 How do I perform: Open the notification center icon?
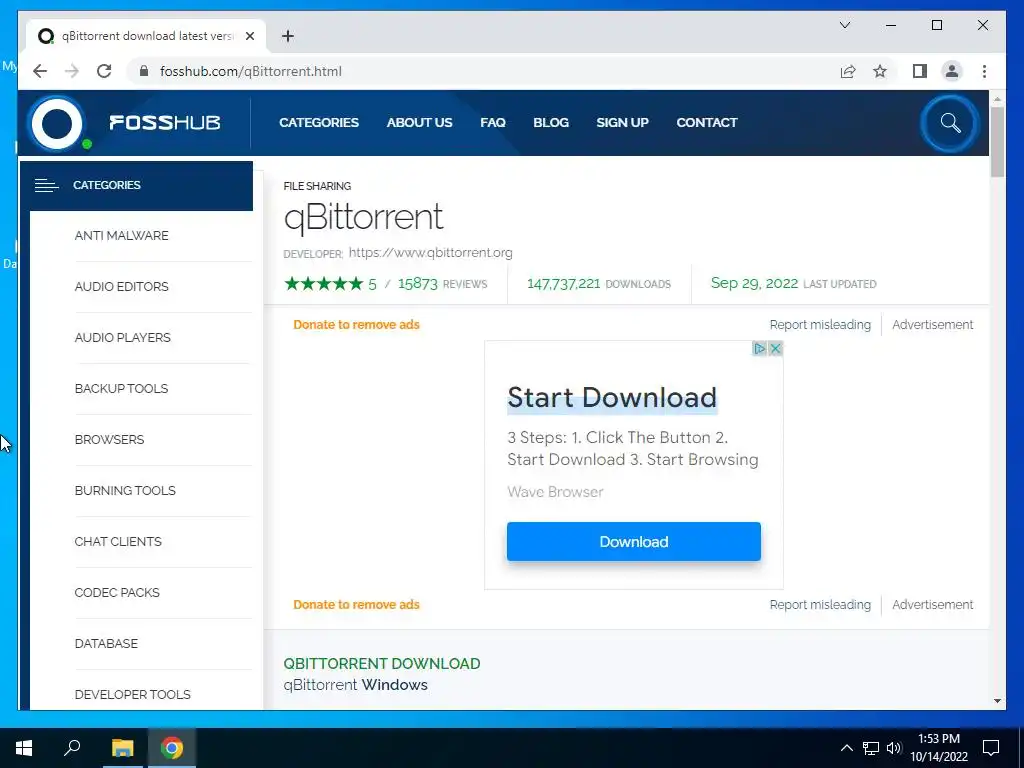coord(991,748)
